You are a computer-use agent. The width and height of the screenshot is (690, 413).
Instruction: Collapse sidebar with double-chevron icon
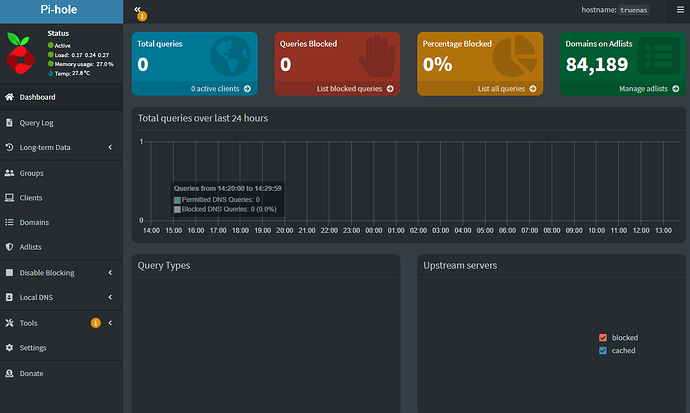point(137,9)
